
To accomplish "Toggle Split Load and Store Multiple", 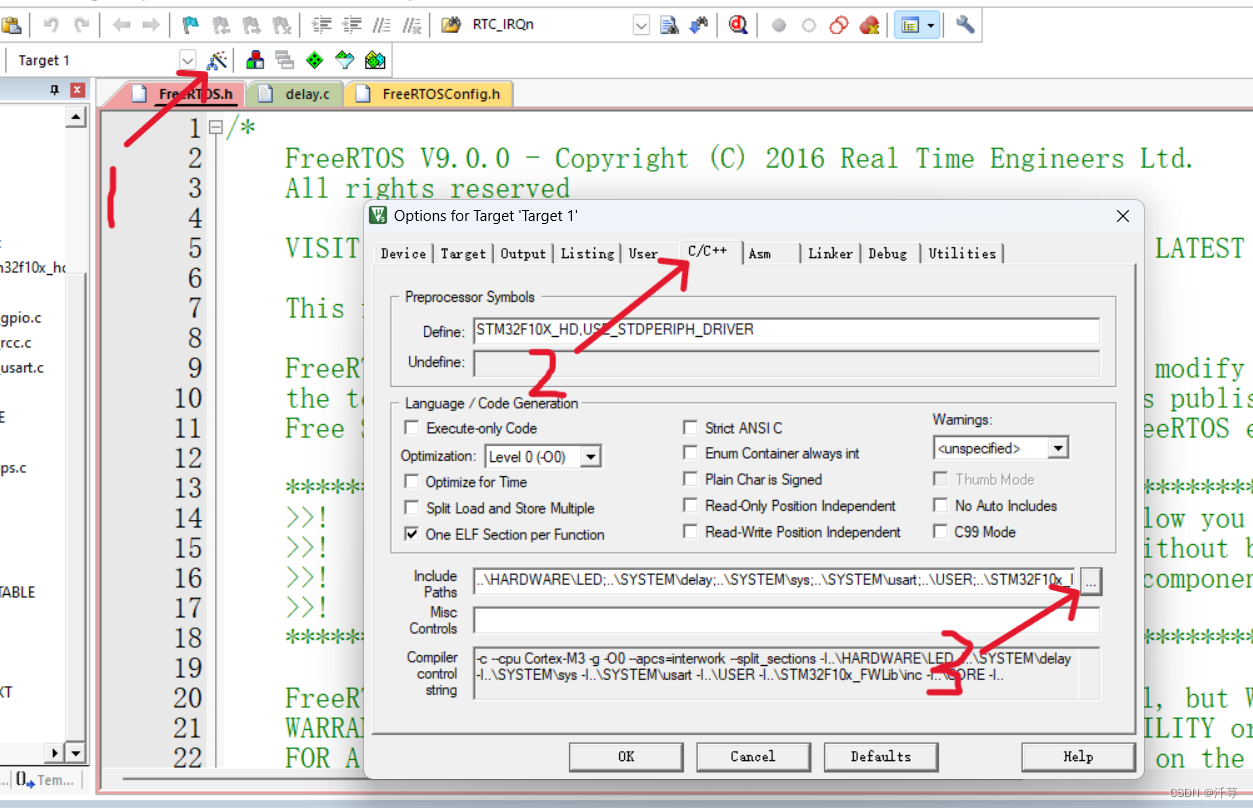I will 412,508.
